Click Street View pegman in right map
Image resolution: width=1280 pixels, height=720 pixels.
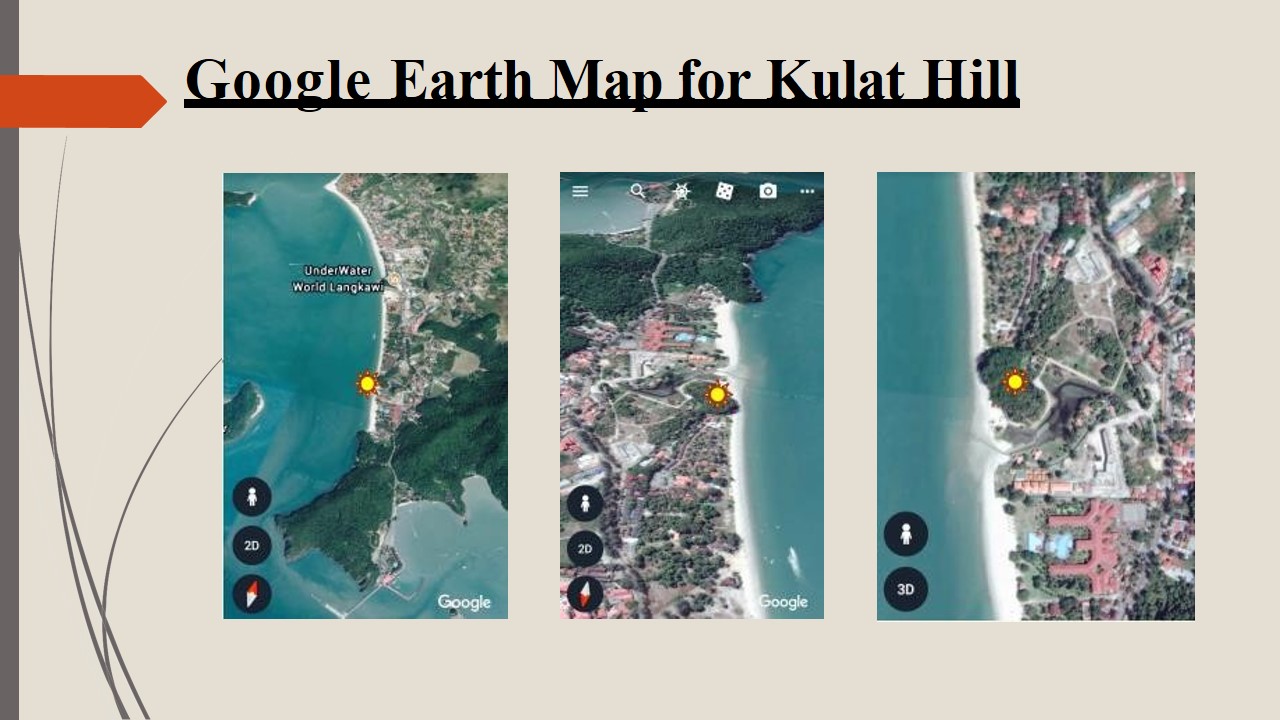(x=906, y=534)
